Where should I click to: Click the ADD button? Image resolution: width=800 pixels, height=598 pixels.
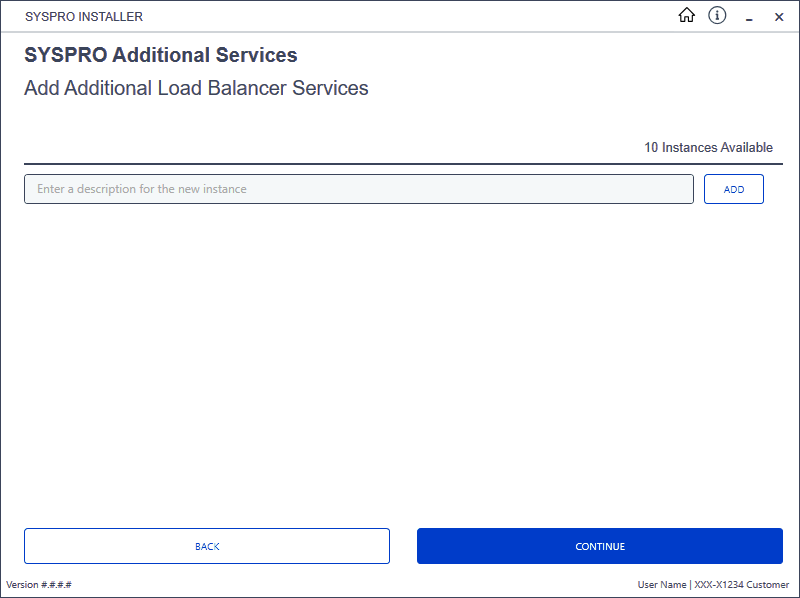pyautogui.click(x=734, y=189)
